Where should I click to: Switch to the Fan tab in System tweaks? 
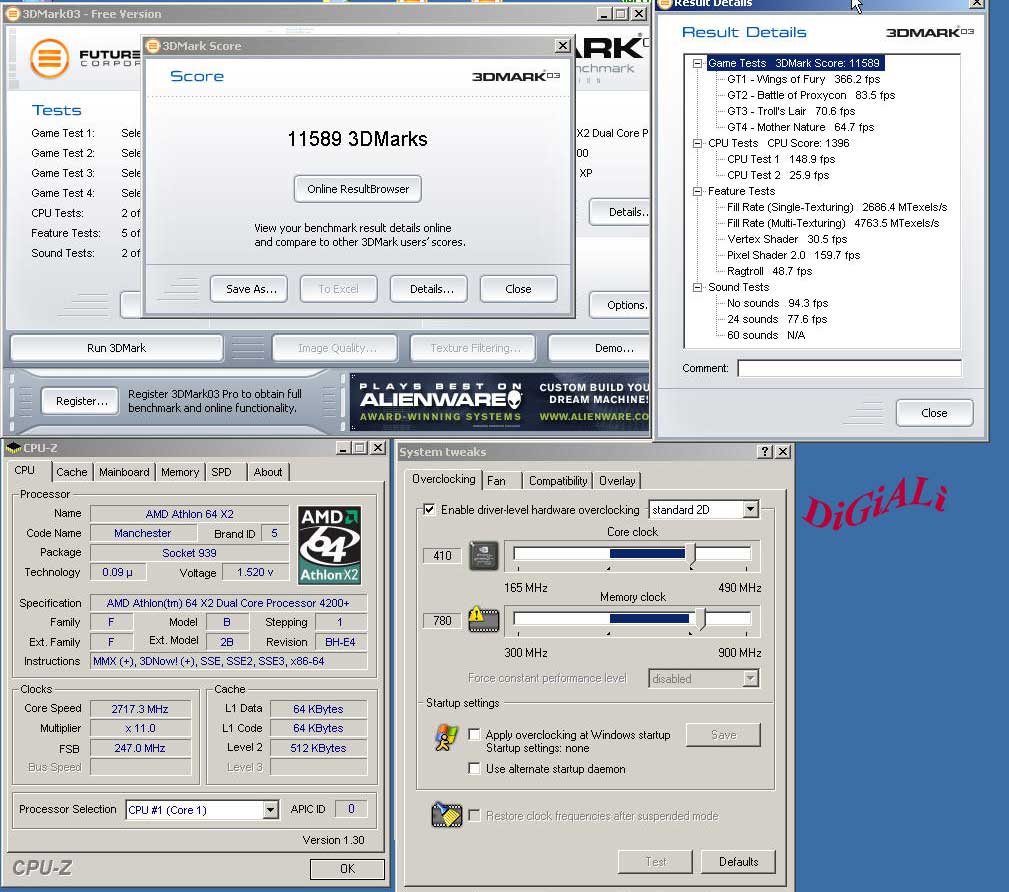(x=496, y=481)
